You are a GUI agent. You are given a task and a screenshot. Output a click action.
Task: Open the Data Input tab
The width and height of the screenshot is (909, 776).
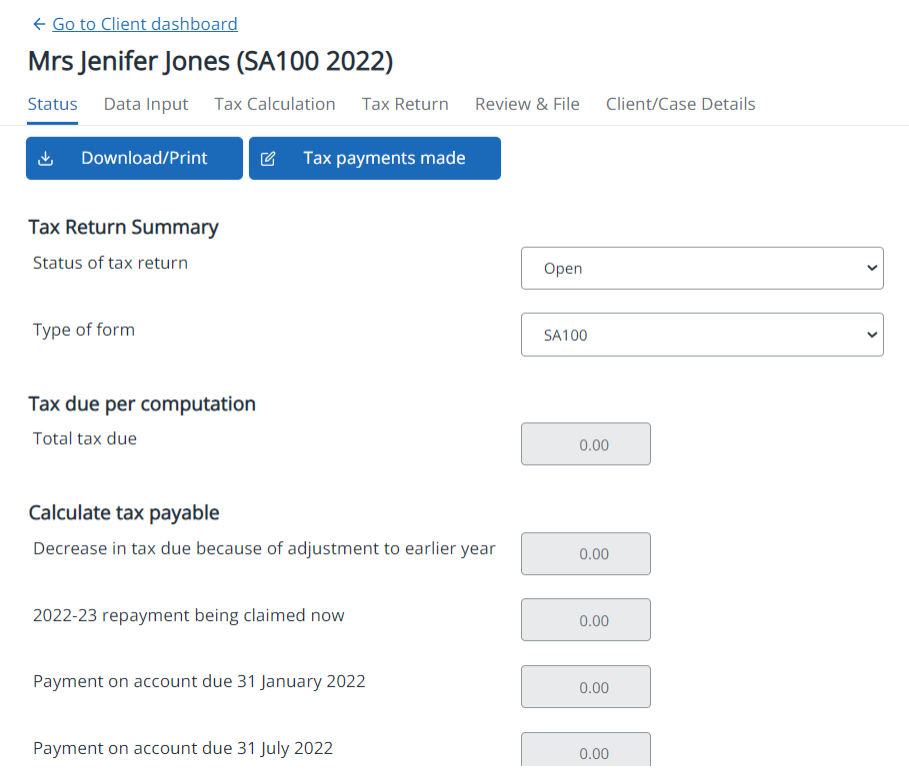pyautogui.click(x=146, y=104)
